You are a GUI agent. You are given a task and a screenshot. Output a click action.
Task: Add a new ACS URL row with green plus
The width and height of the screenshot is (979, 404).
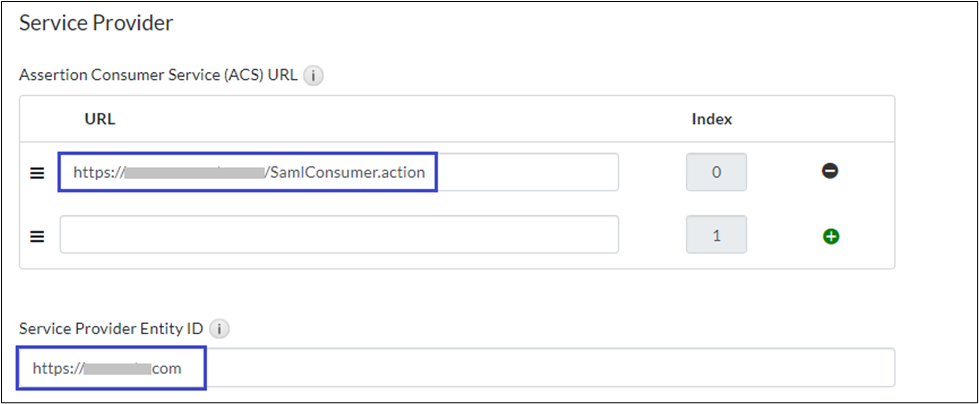[830, 237]
